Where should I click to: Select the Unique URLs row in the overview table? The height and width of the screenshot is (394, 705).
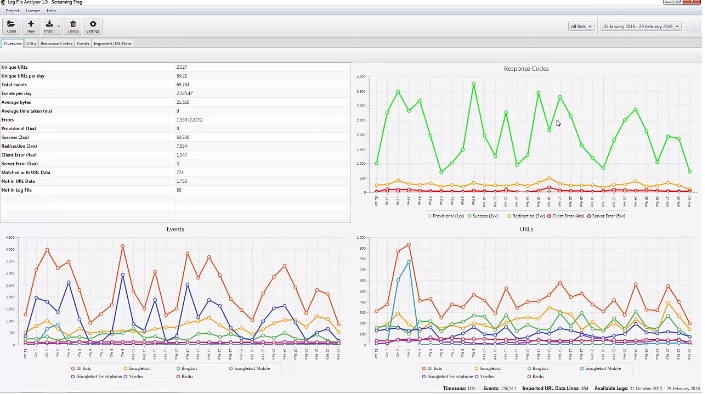(175, 67)
